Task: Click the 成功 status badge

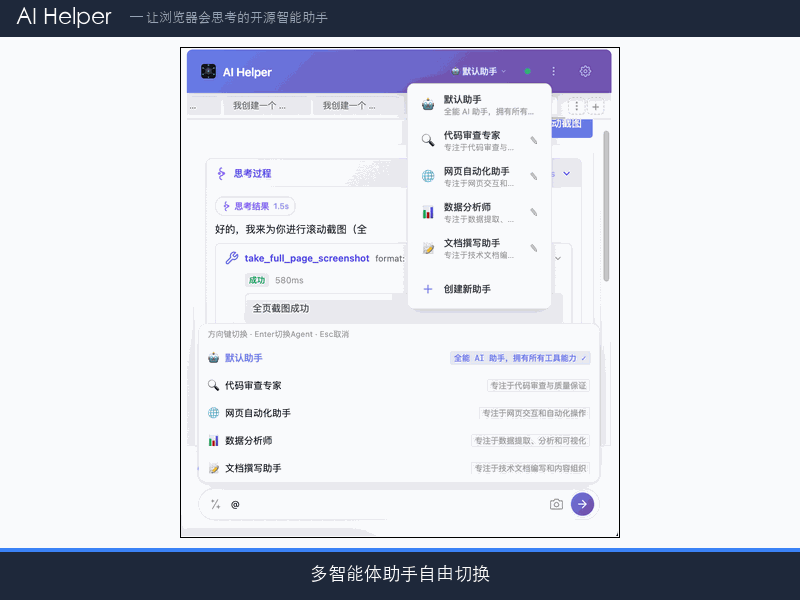Action: (257, 280)
